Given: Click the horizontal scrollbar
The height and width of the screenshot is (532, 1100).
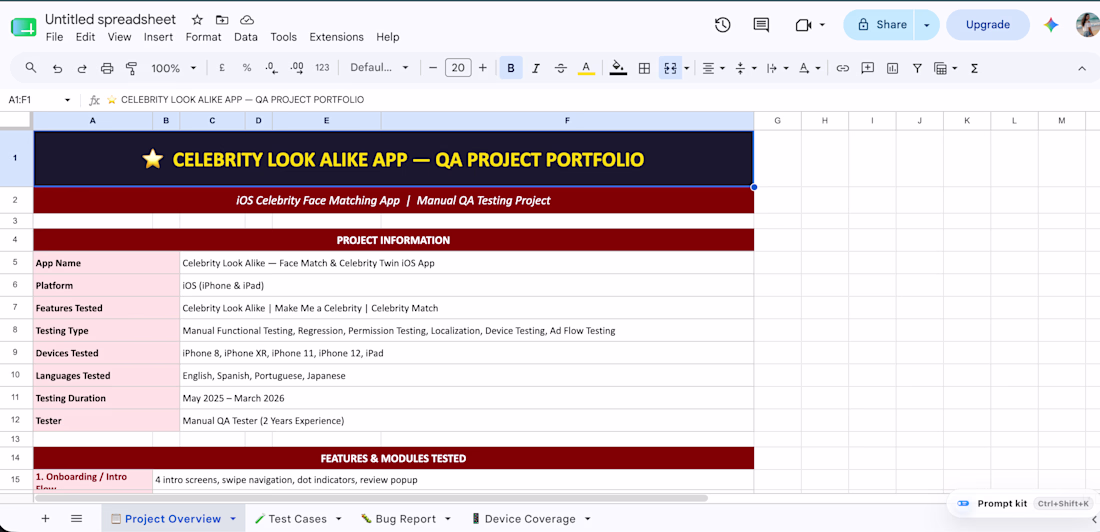Looking at the screenshot, I should [x=371, y=498].
